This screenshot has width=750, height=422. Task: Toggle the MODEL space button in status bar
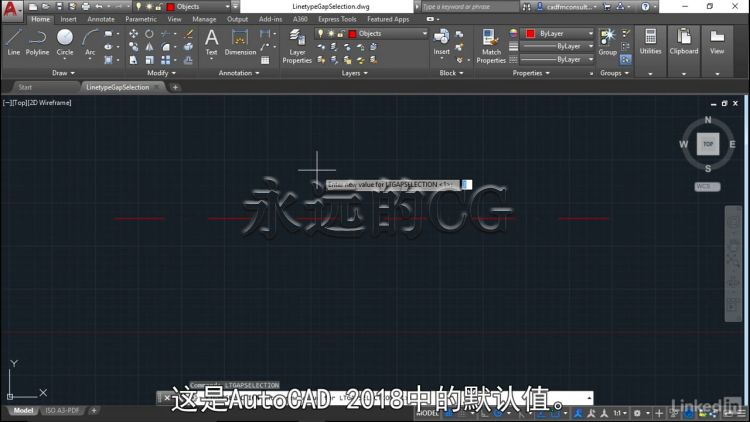pos(427,413)
